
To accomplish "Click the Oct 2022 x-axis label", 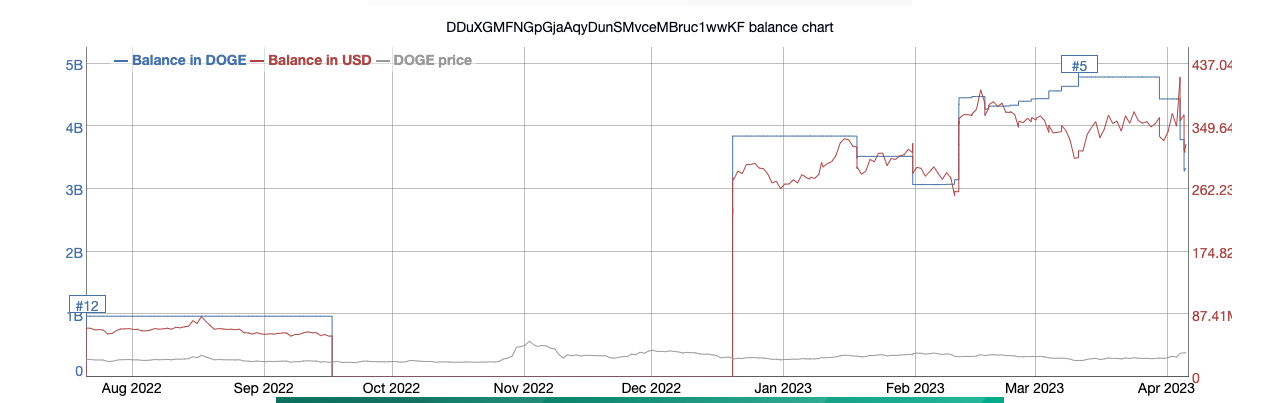I will (x=391, y=388).
